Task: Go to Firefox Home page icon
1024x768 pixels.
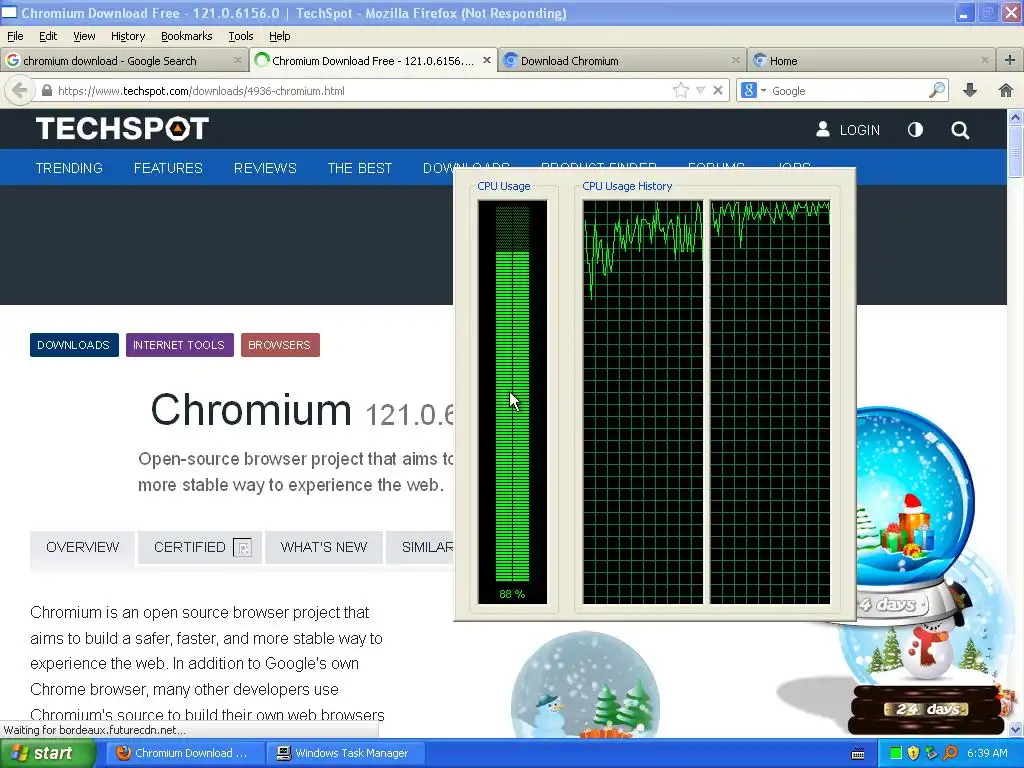Action: pos(1006,91)
